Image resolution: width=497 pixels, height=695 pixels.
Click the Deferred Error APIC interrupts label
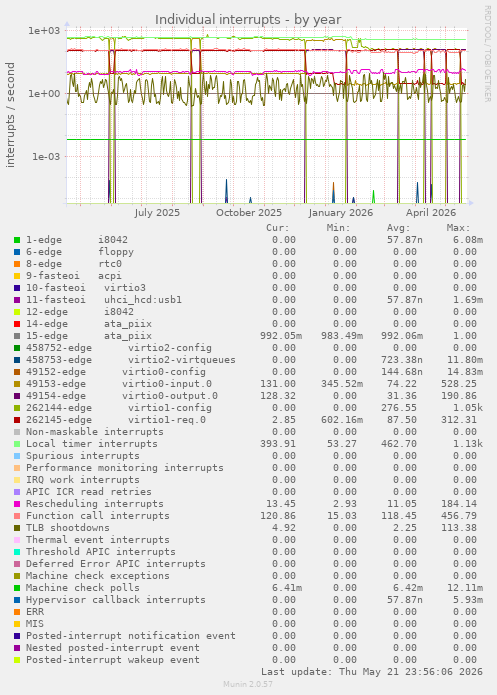116,564
